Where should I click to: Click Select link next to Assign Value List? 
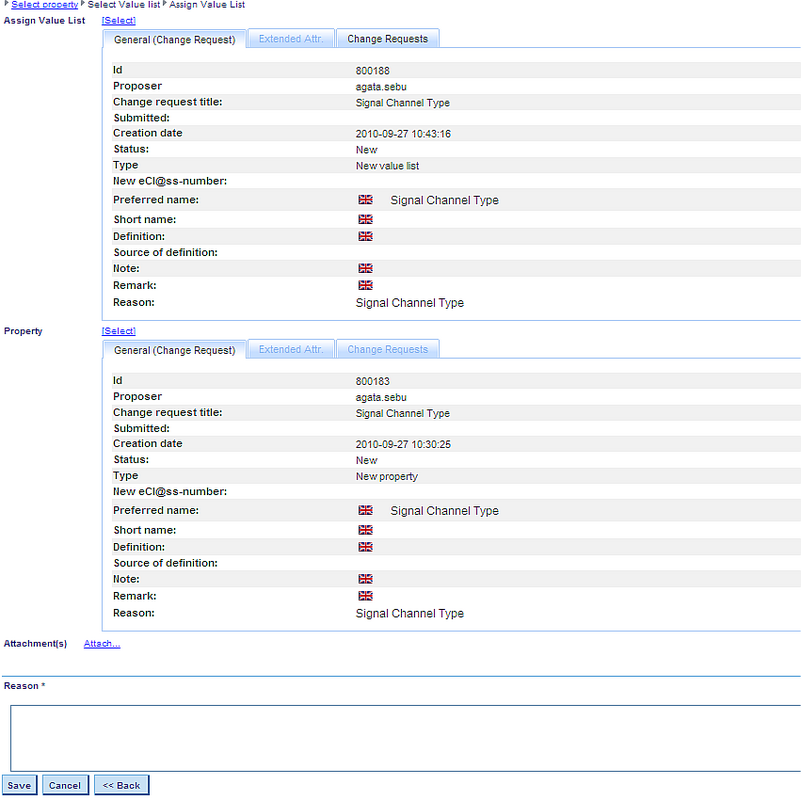[x=118, y=20]
